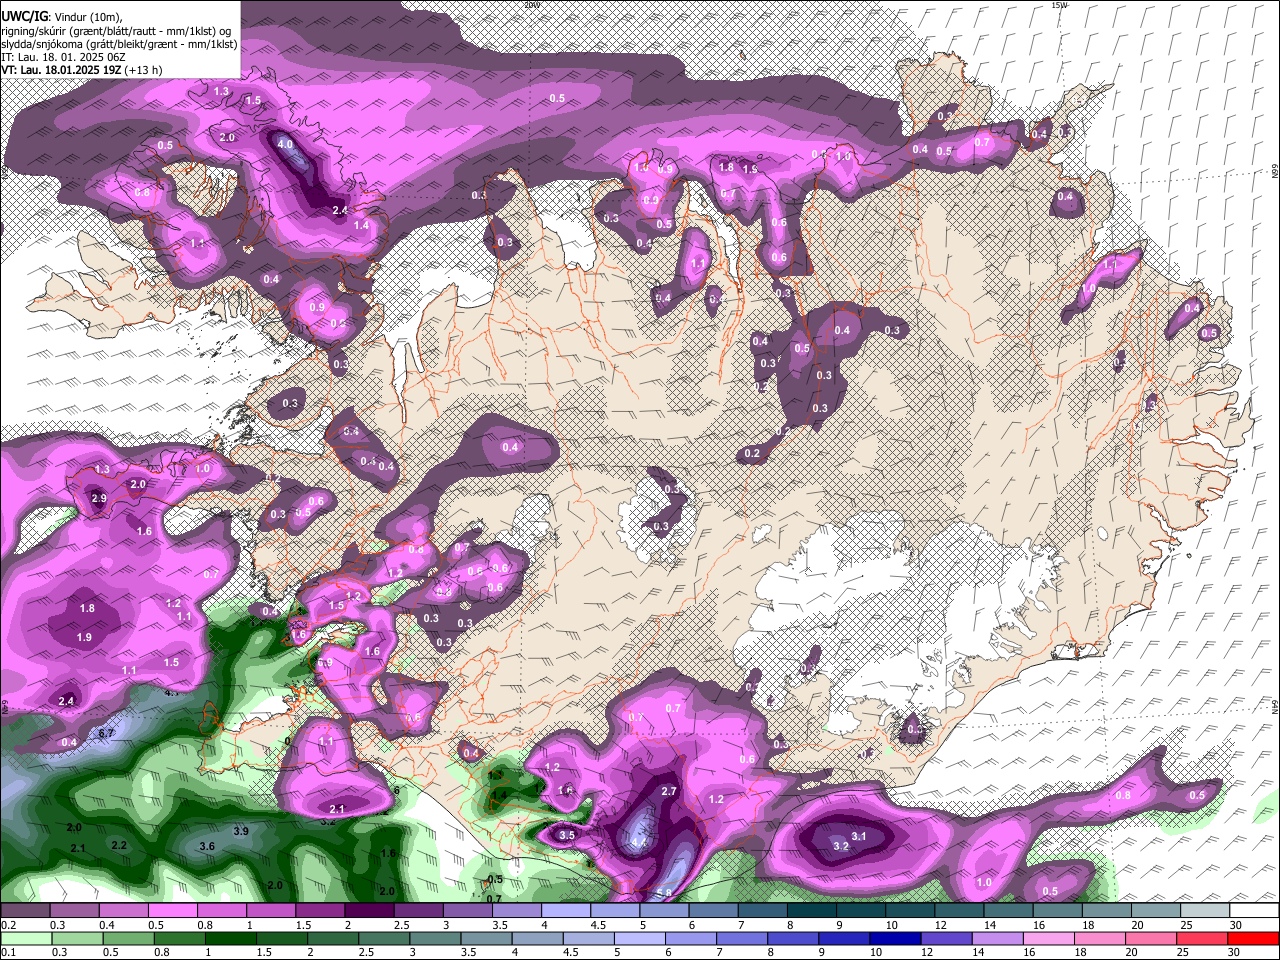Click the light lavender 4–4.5 snow legend swatch
The height and width of the screenshot is (960, 1280).
tap(566, 910)
